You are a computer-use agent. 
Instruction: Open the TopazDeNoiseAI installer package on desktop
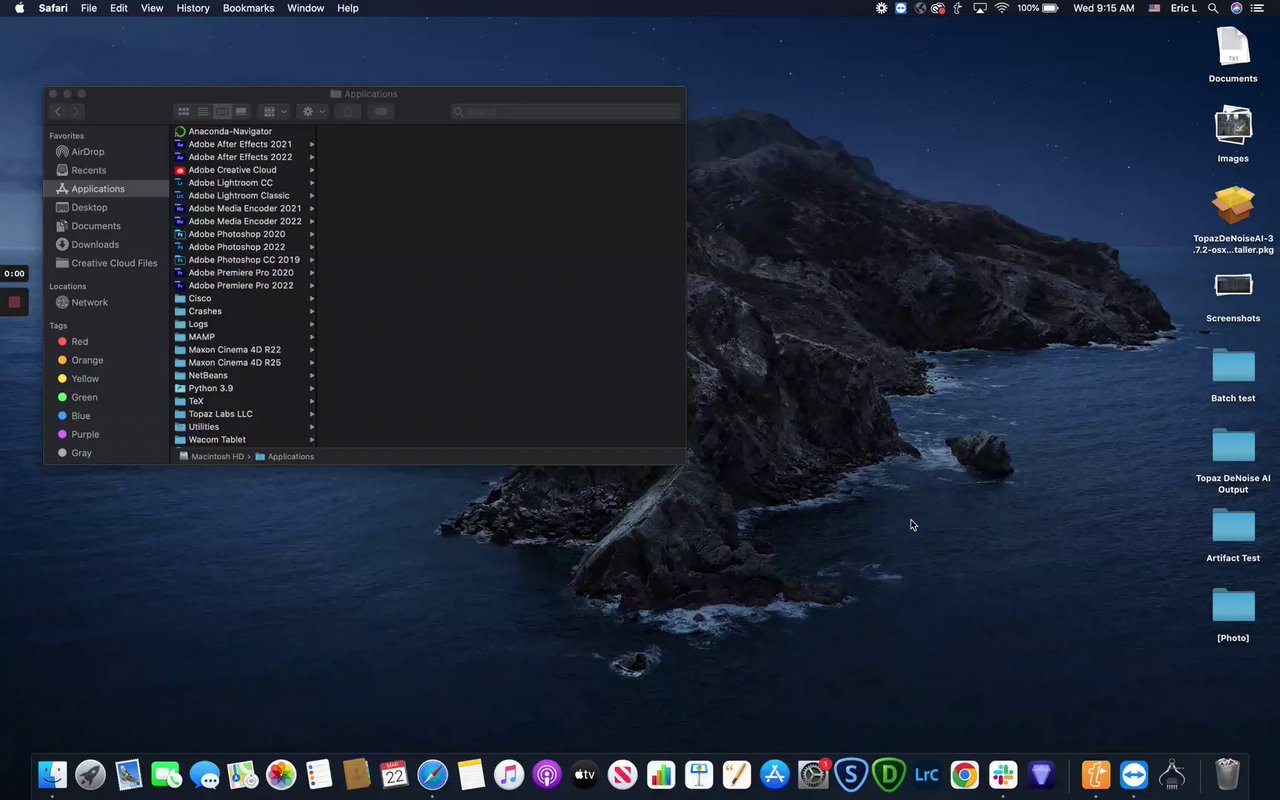coord(1233,206)
